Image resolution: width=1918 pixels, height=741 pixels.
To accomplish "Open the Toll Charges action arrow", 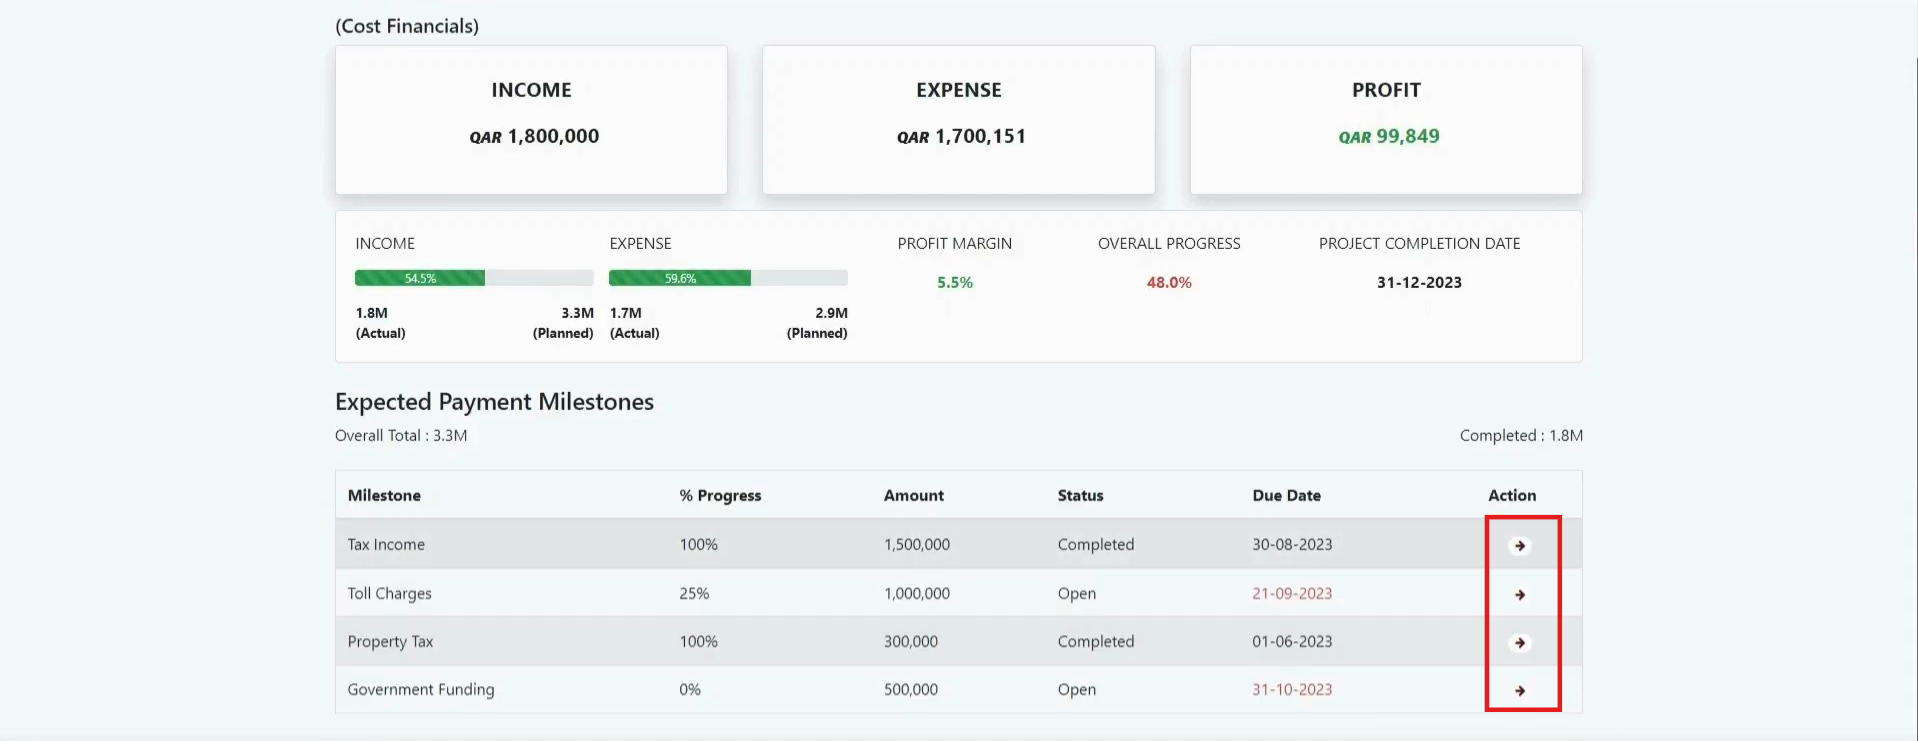I will point(1519,595).
